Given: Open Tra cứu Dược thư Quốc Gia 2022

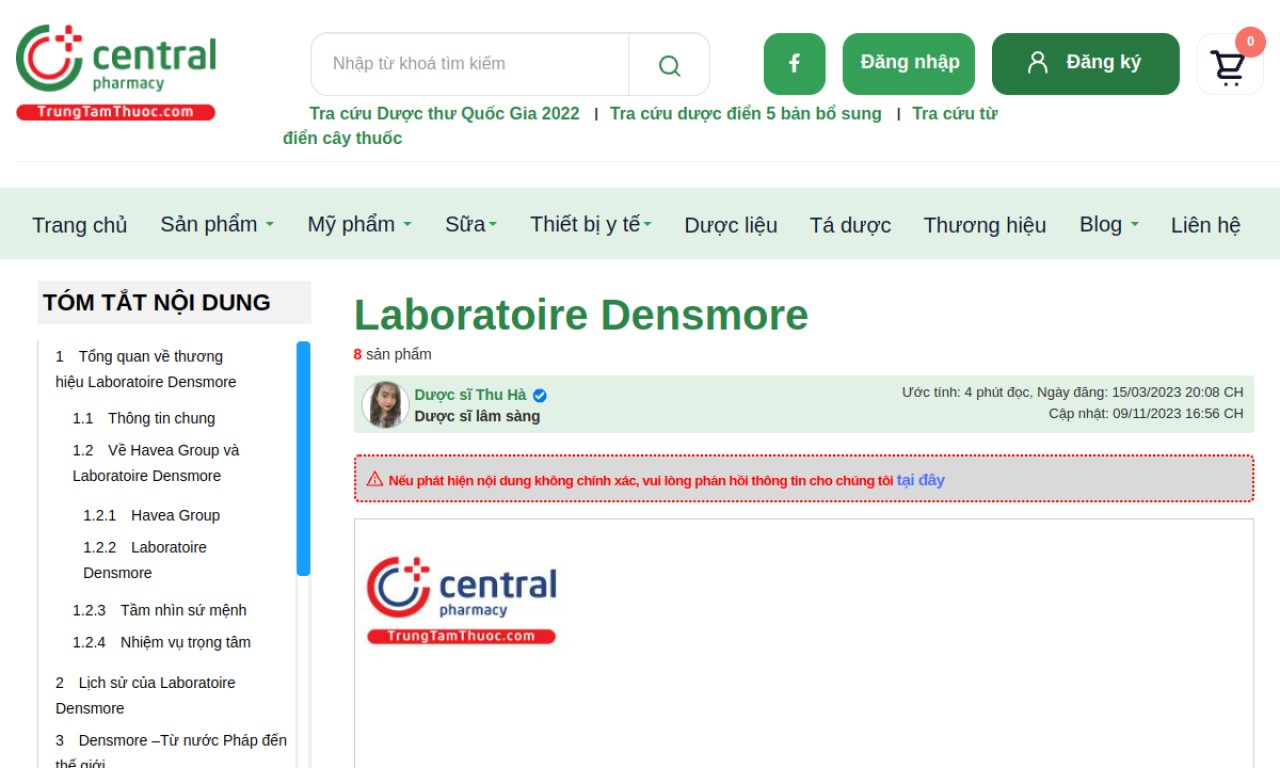Looking at the screenshot, I should tap(444, 113).
